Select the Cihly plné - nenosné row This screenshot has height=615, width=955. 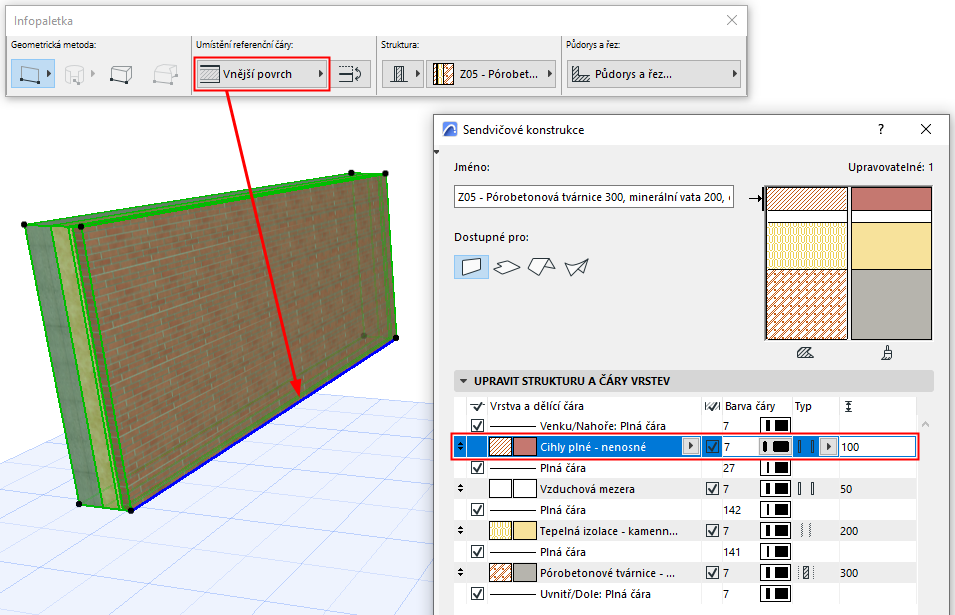click(685, 446)
